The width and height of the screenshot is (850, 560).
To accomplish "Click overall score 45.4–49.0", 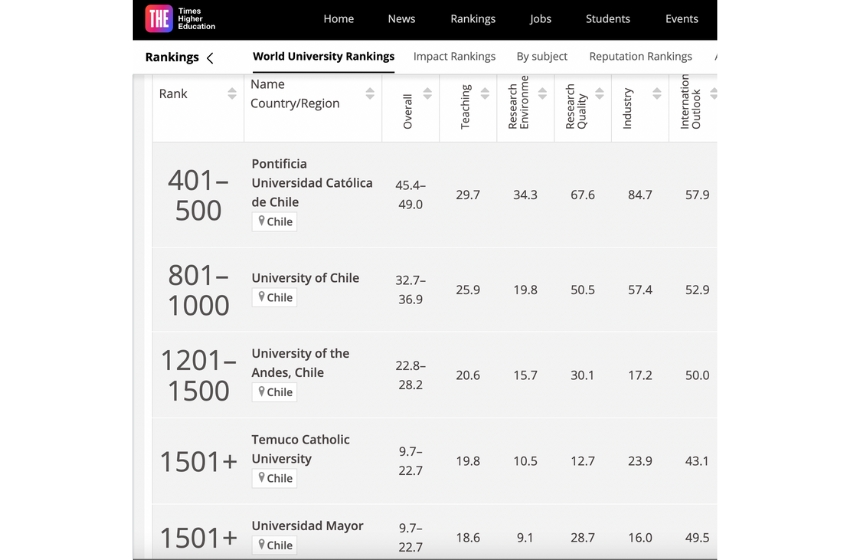I will (410, 195).
